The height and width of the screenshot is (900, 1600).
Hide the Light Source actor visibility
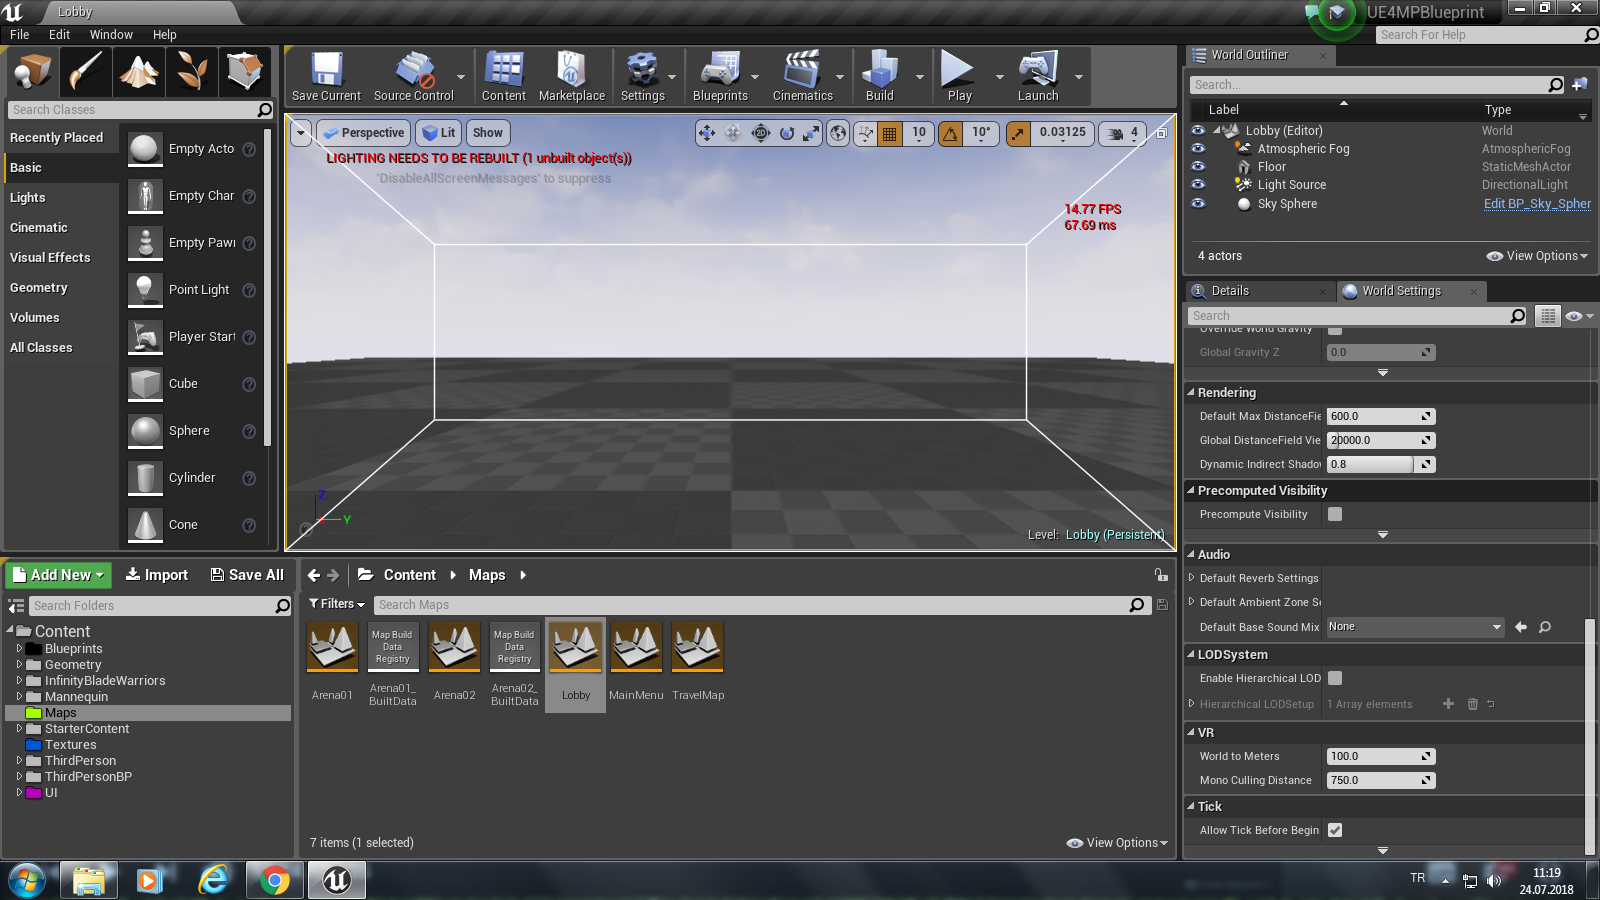pos(1198,185)
